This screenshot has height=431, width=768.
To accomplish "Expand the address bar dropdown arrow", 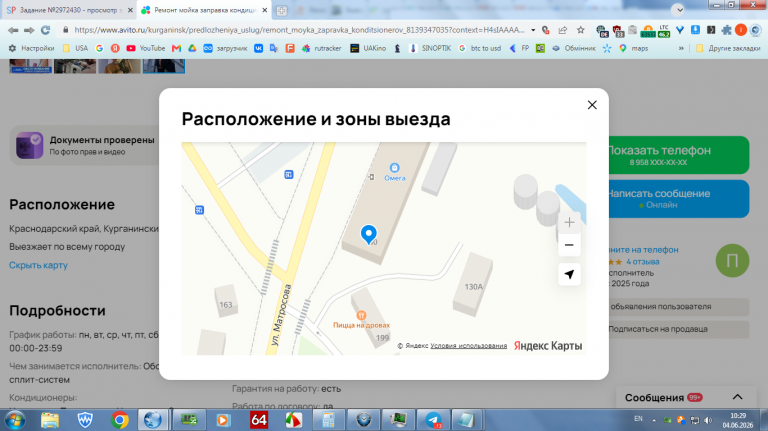I will (533, 30).
